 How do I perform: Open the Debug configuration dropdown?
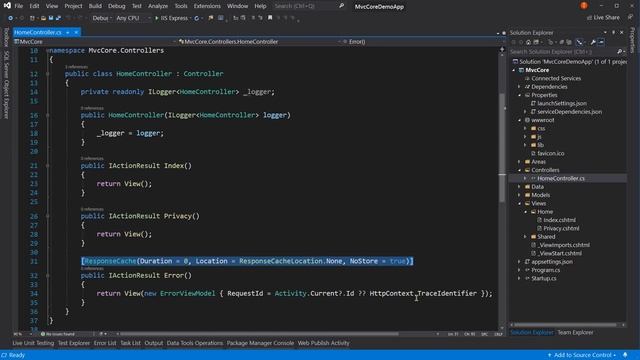[102, 18]
